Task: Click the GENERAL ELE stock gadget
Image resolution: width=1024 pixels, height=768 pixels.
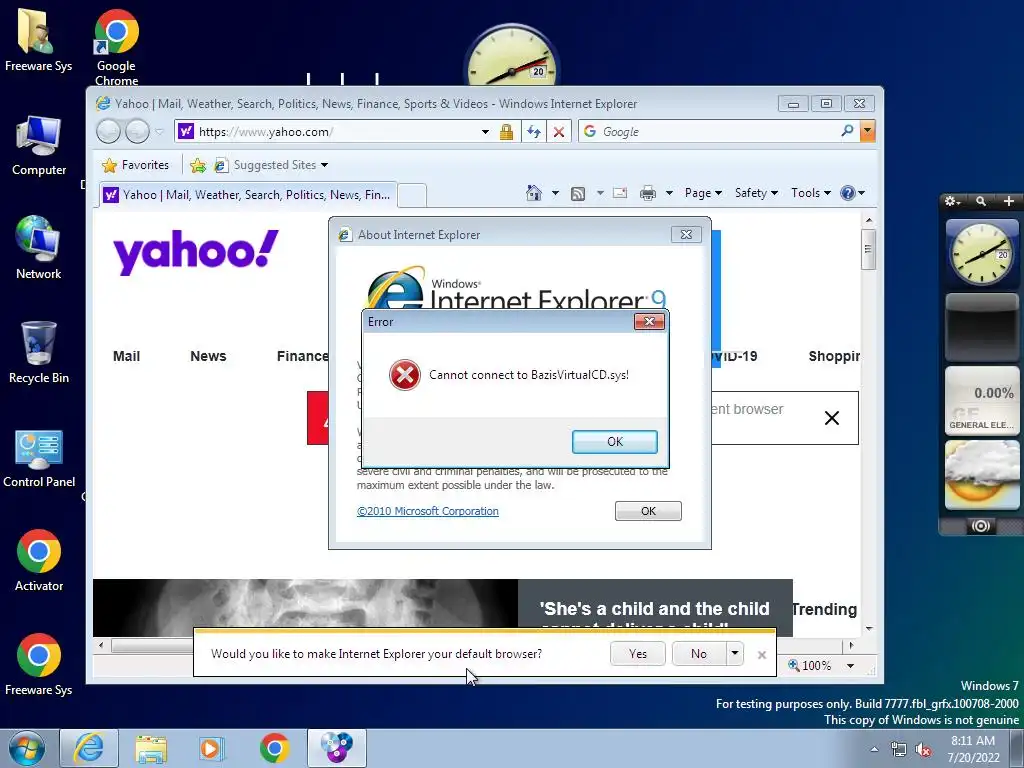Action: 982,400
